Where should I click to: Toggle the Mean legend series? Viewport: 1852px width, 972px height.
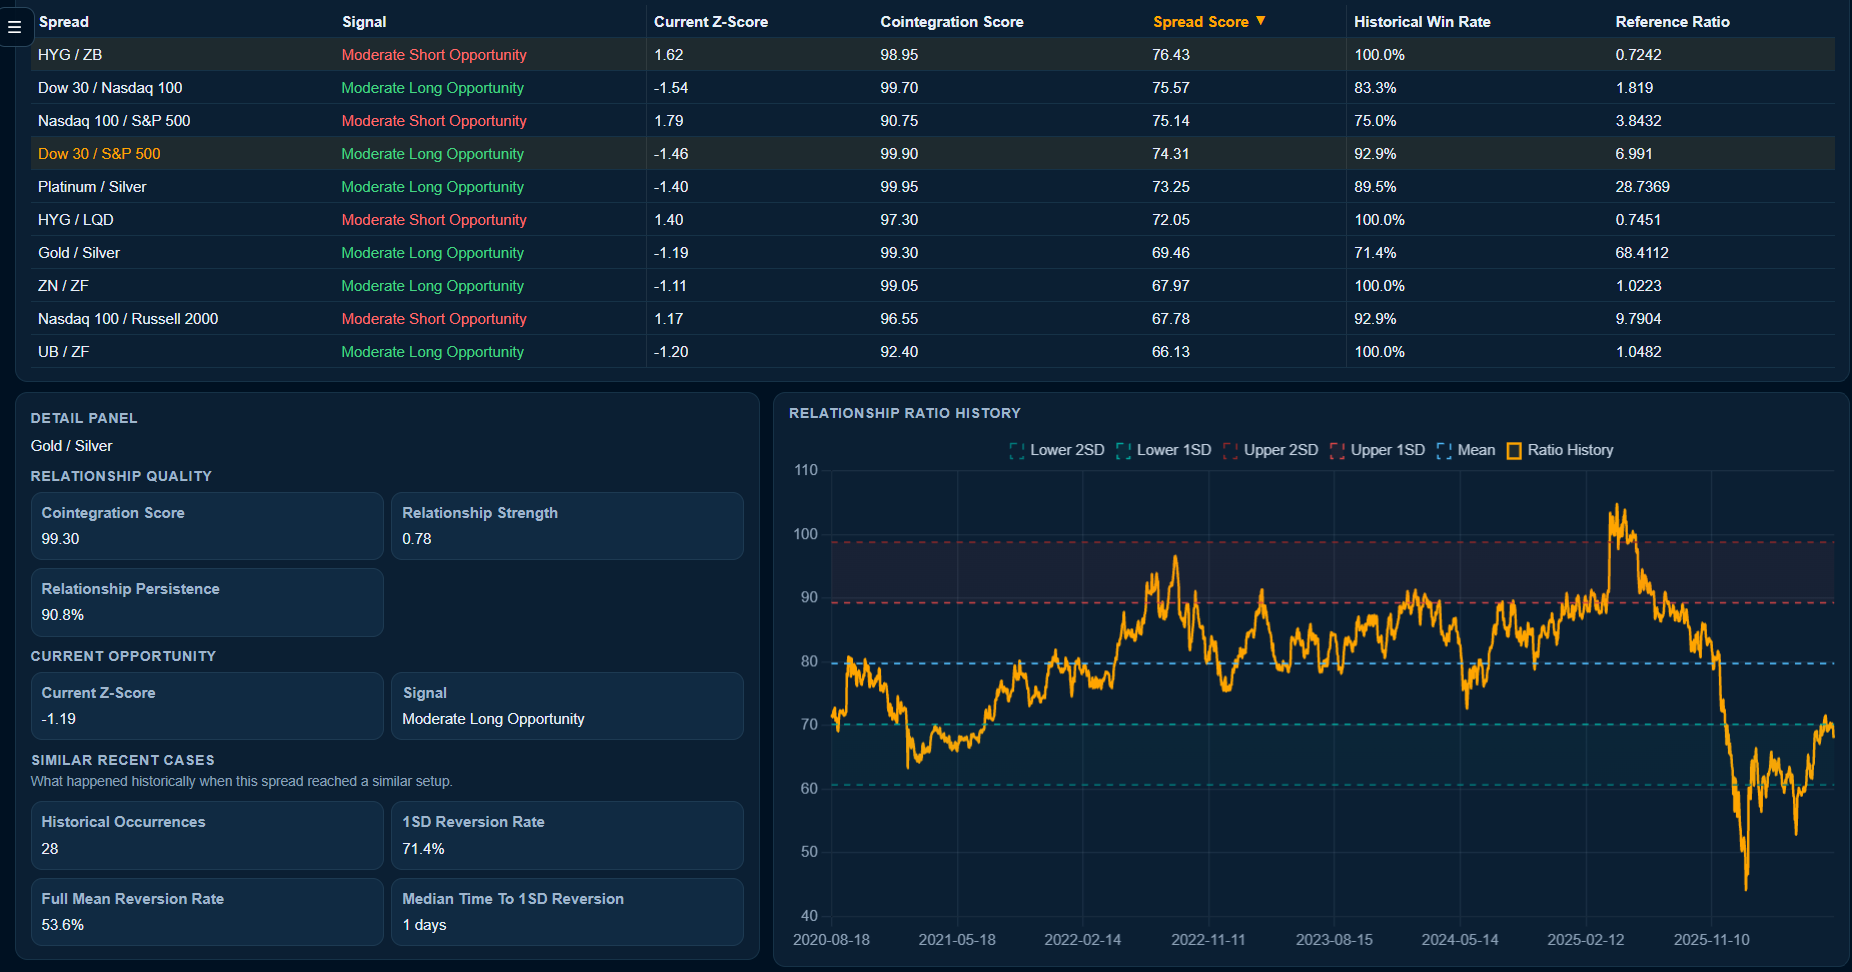pyautogui.click(x=1466, y=450)
